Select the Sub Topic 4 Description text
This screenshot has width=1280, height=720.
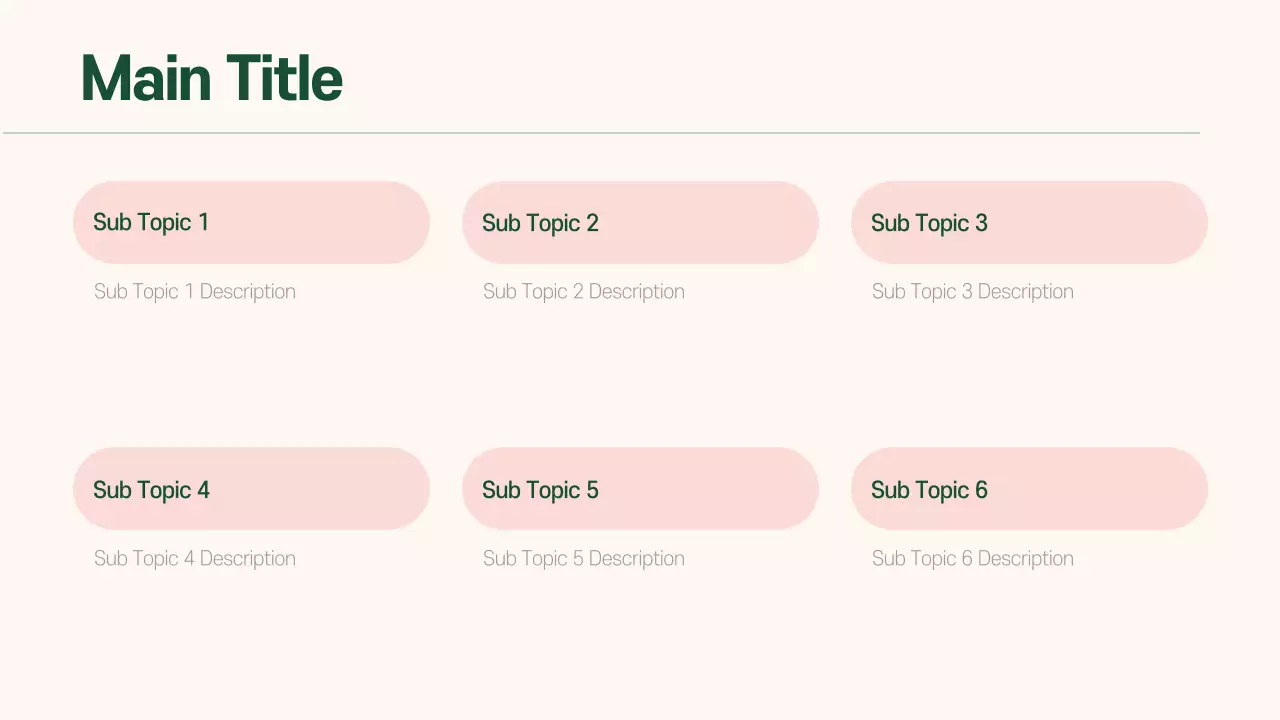point(195,559)
